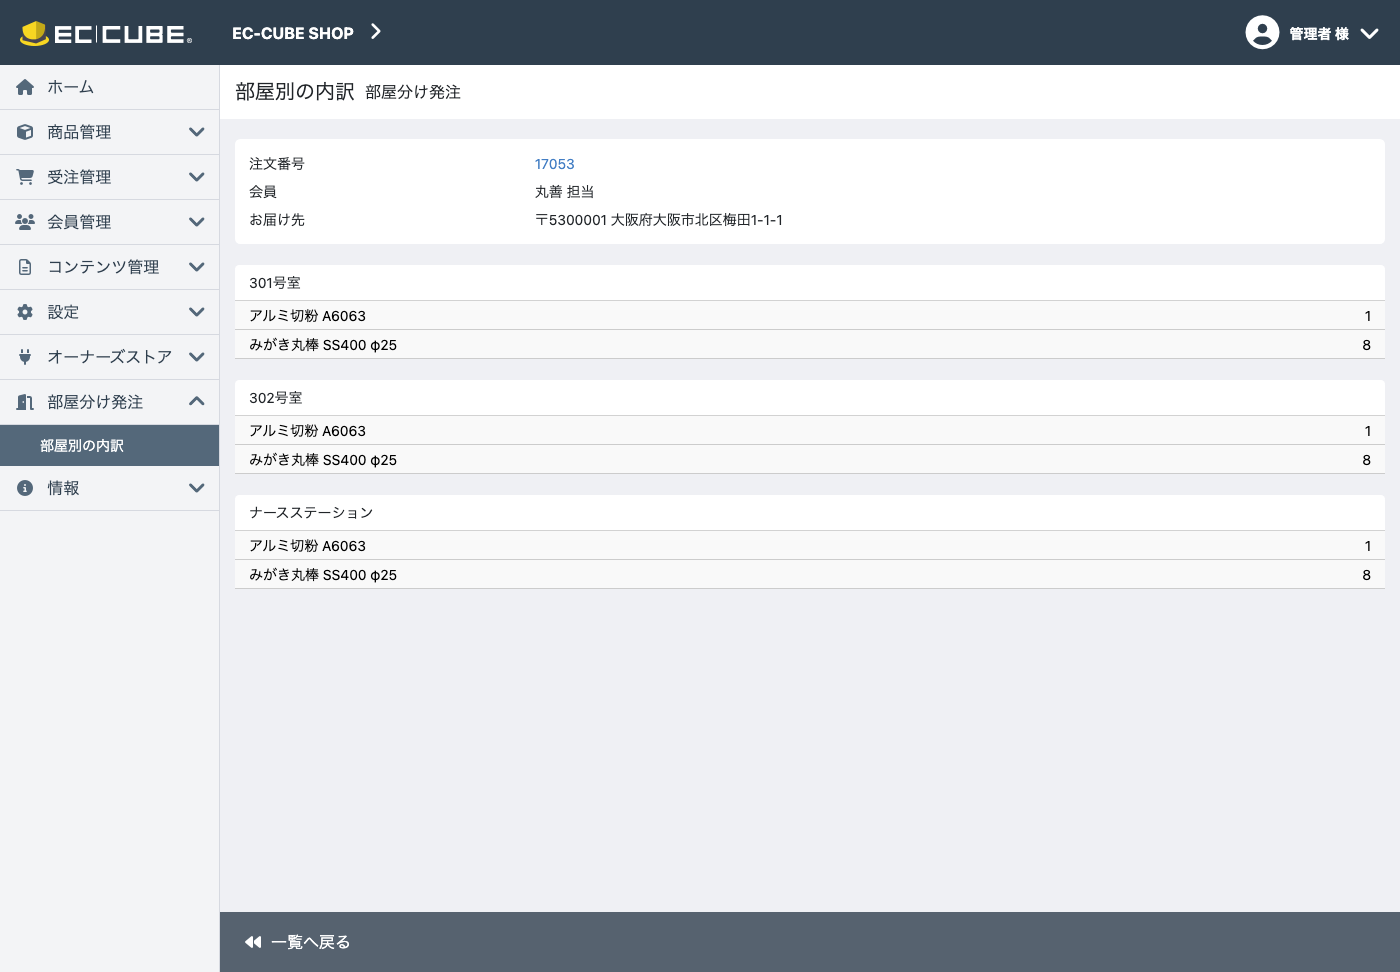Click quantity 8 in 301号室 みがき丸棒 row

1366,345
